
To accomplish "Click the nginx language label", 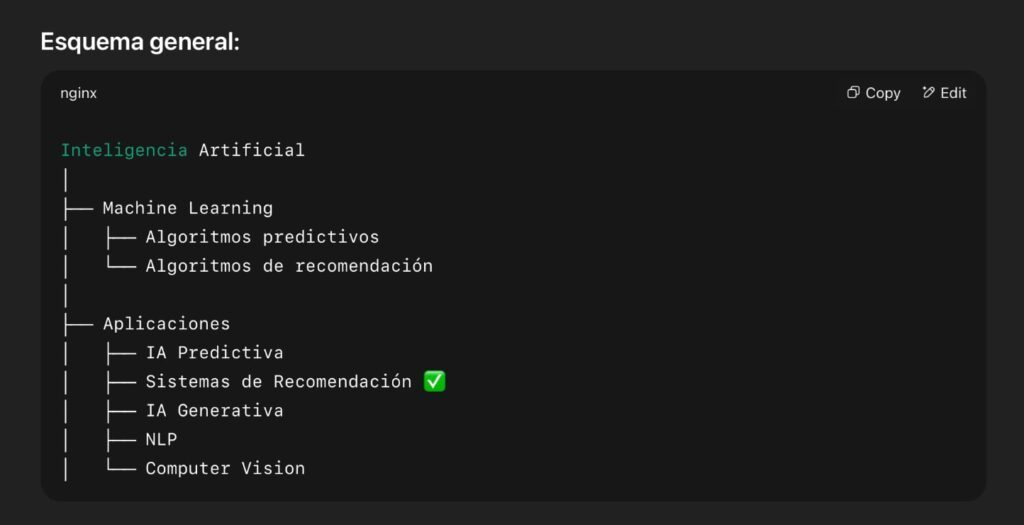I will click(78, 93).
